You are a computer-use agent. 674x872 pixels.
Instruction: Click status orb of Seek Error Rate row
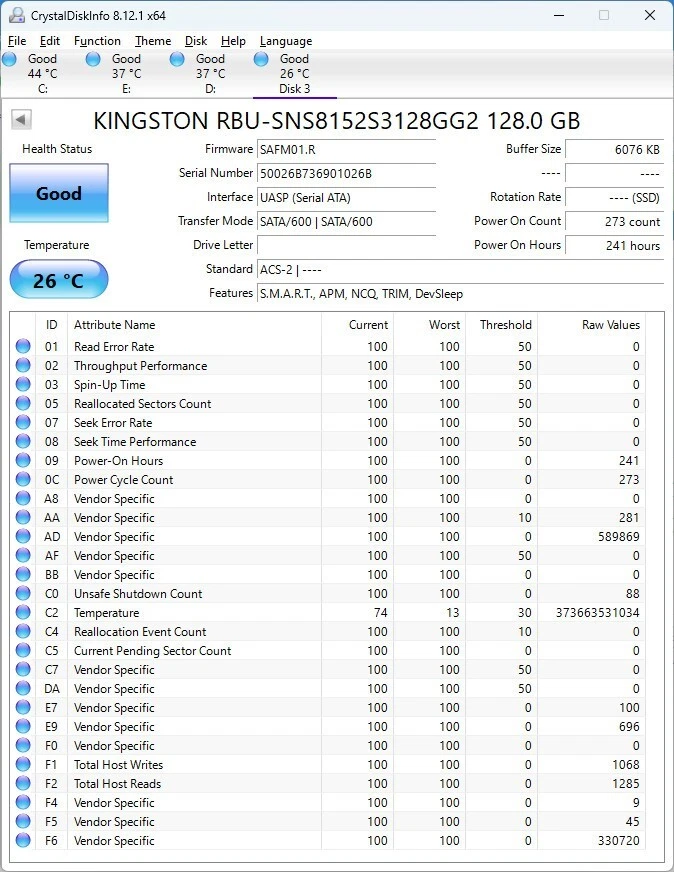tap(23, 422)
